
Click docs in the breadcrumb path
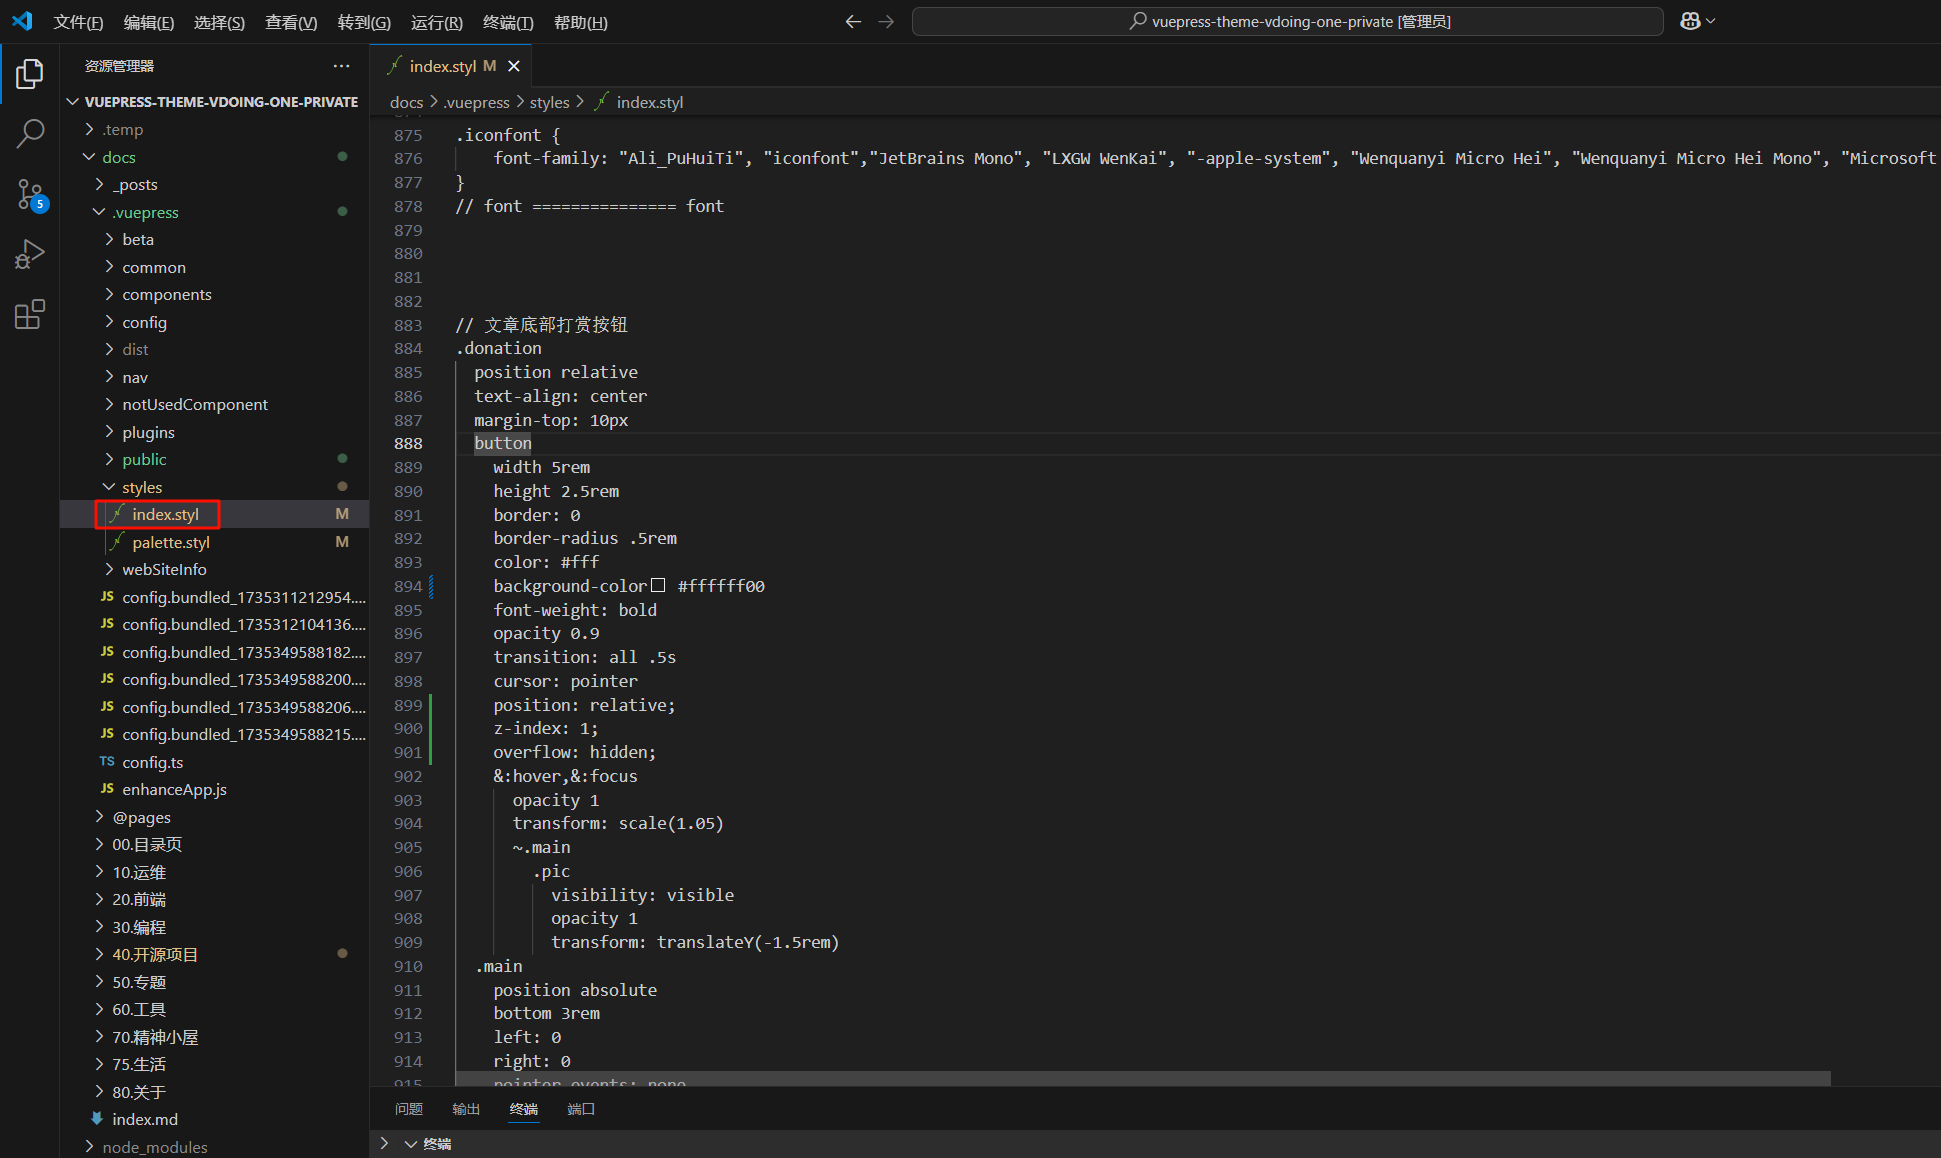406,102
